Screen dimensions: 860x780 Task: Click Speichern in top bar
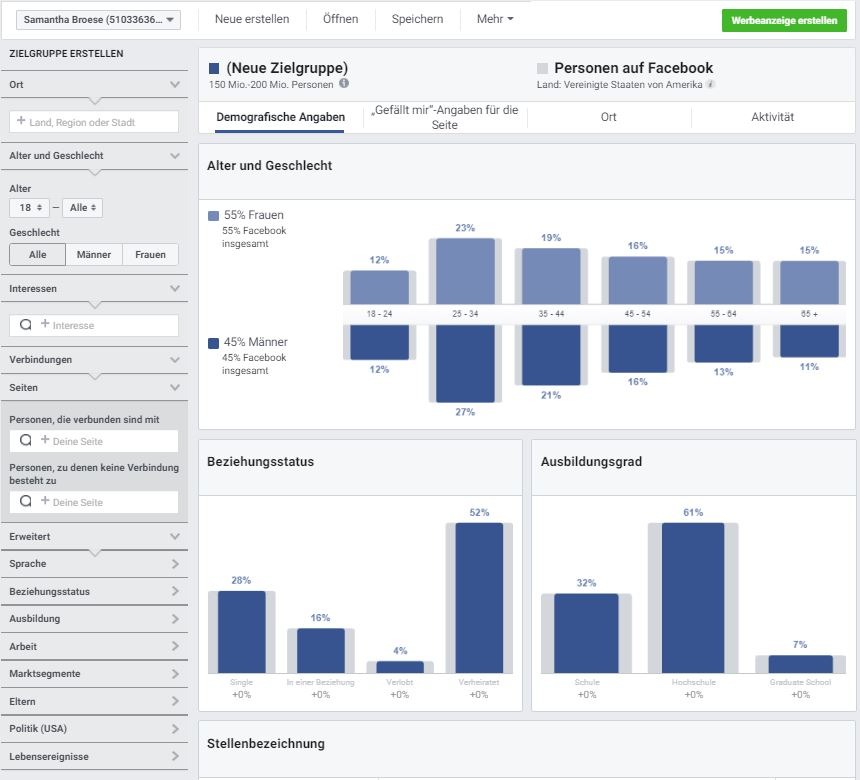(x=417, y=19)
